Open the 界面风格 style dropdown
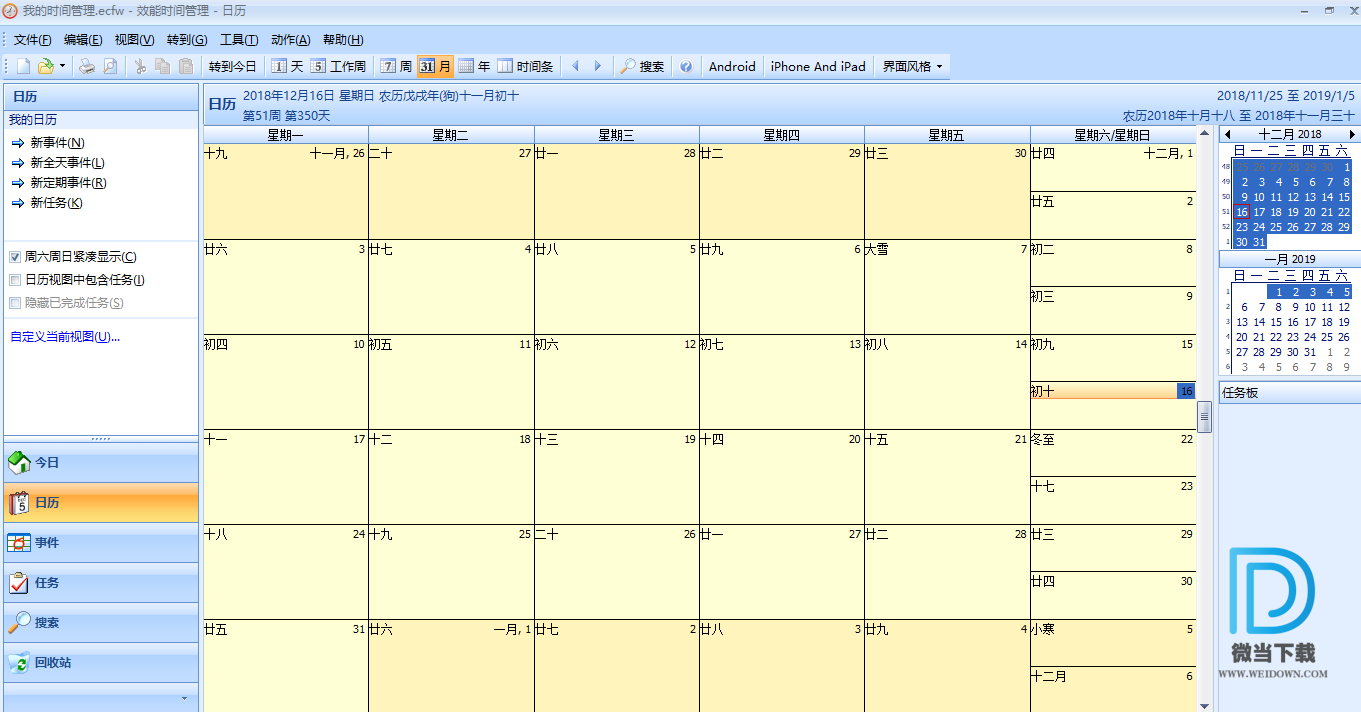Image resolution: width=1361 pixels, height=712 pixels. (912, 66)
